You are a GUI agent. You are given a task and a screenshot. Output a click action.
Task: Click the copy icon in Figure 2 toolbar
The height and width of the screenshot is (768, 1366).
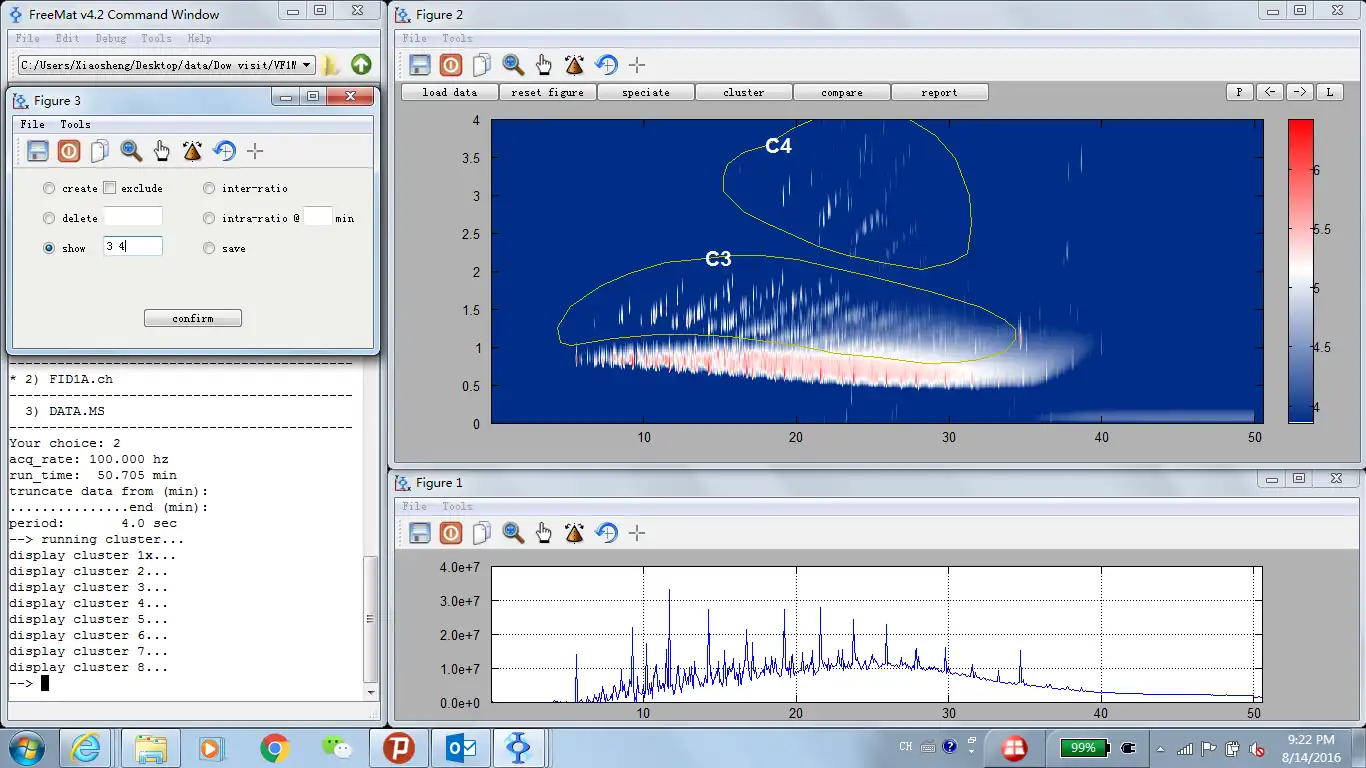pos(482,65)
